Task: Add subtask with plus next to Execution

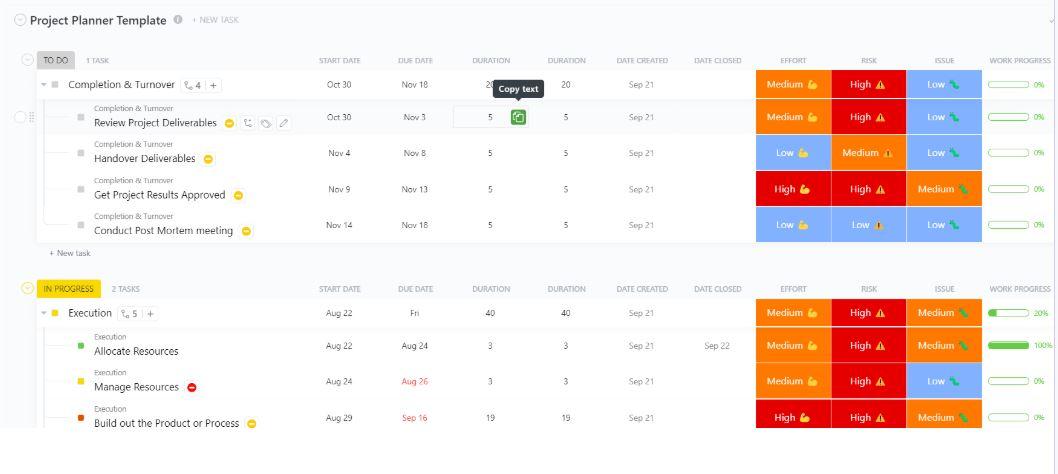Action: pyautogui.click(x=150, y=313)
